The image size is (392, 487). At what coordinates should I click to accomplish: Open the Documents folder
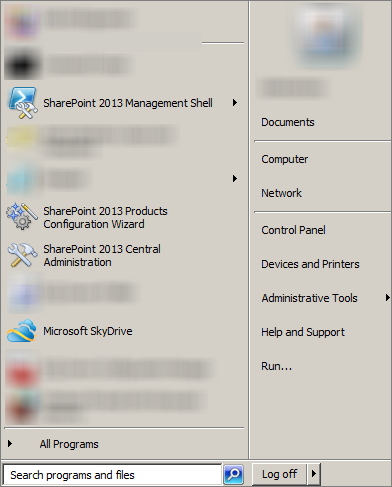tap(288, 122)
